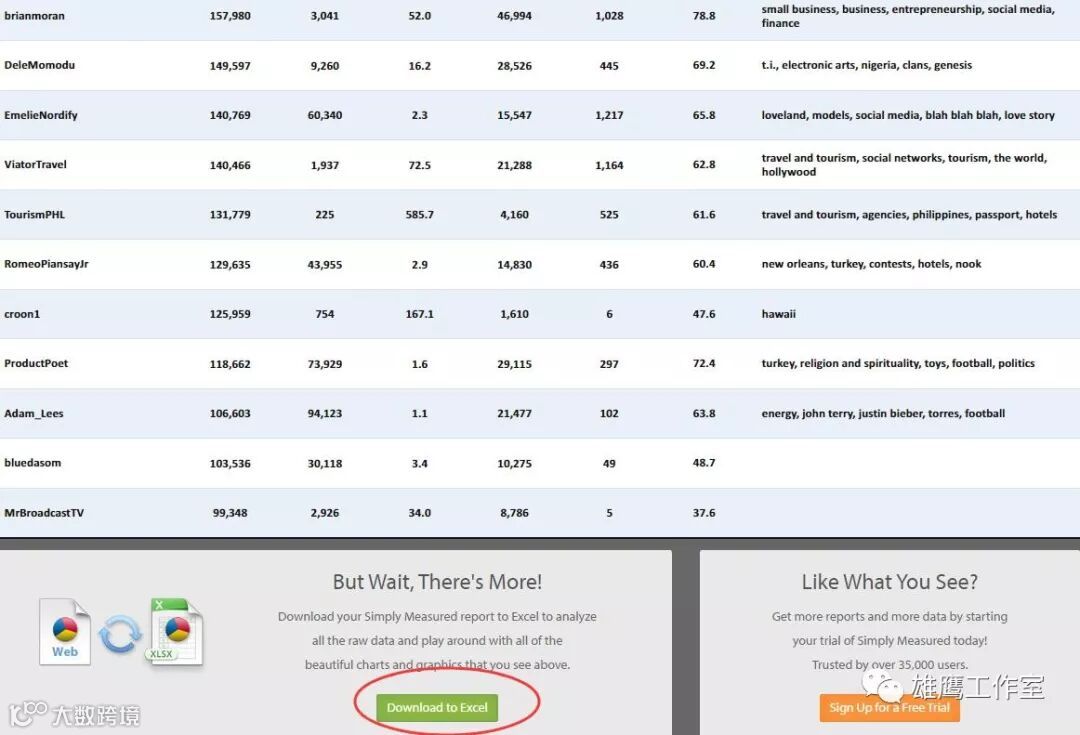Viewport: 1080px width, 735px height.
Task: Click the XLSX spreadsheet file icon
Action: [175, 632]
